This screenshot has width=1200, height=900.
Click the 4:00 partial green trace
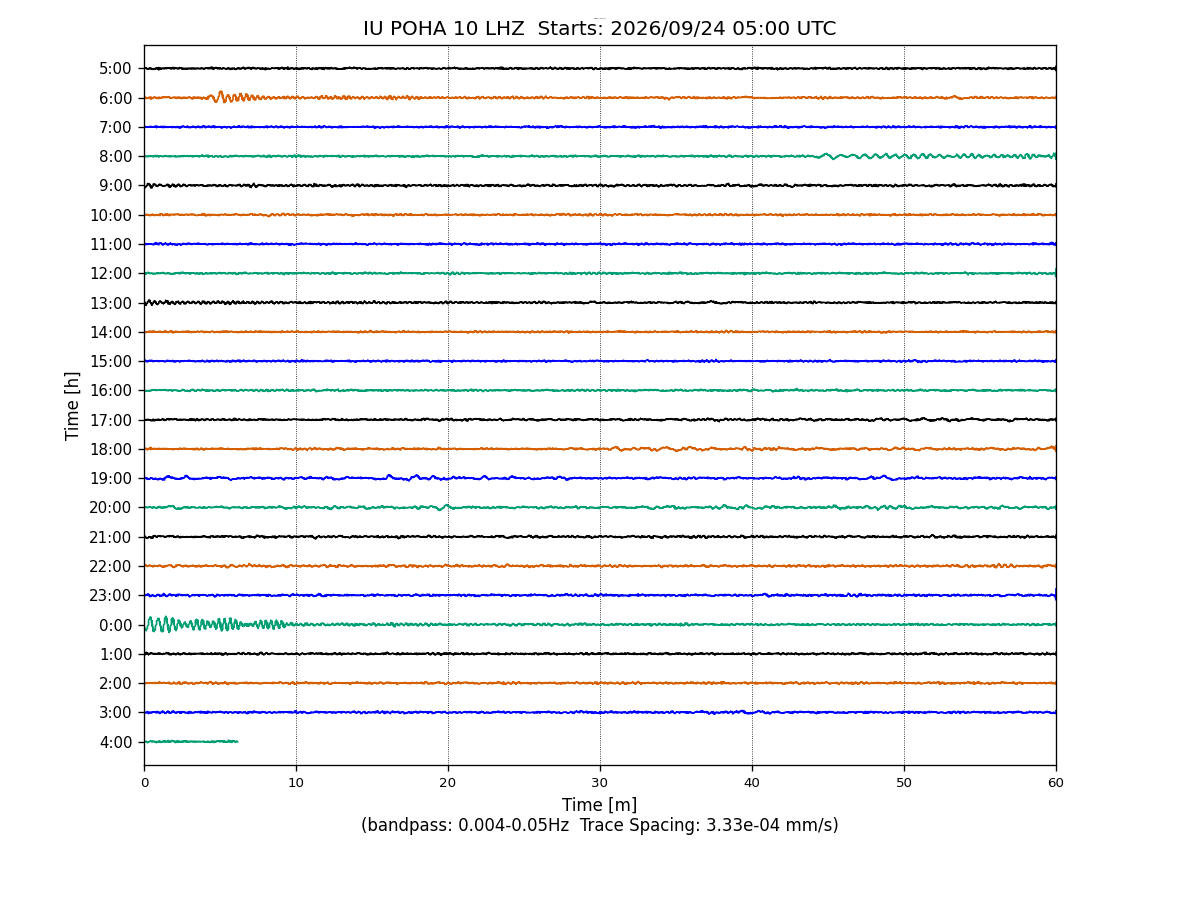(x=191, y=741)
